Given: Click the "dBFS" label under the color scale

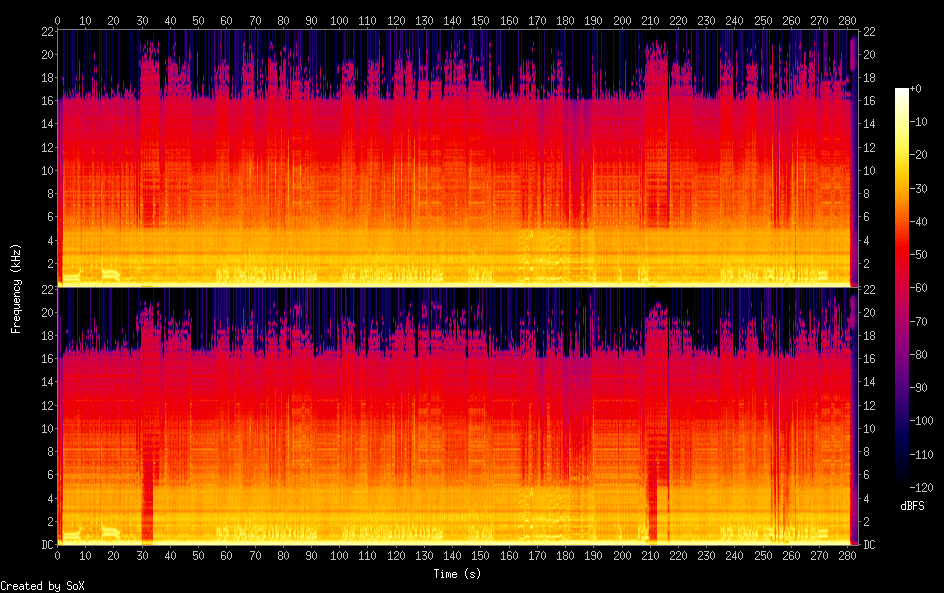Looking at the screenshot, I should point(911,507).
